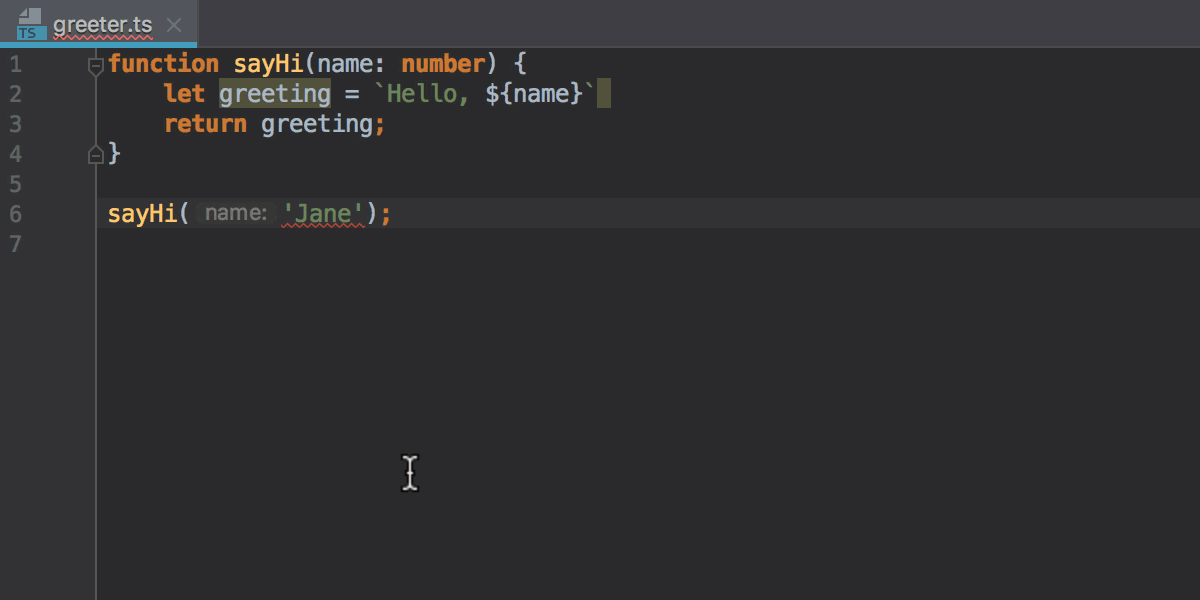Viewport: 1200px width, 600px height.
Task: Click line number 1 in the gutter
Action: click(x=15, y=64)
